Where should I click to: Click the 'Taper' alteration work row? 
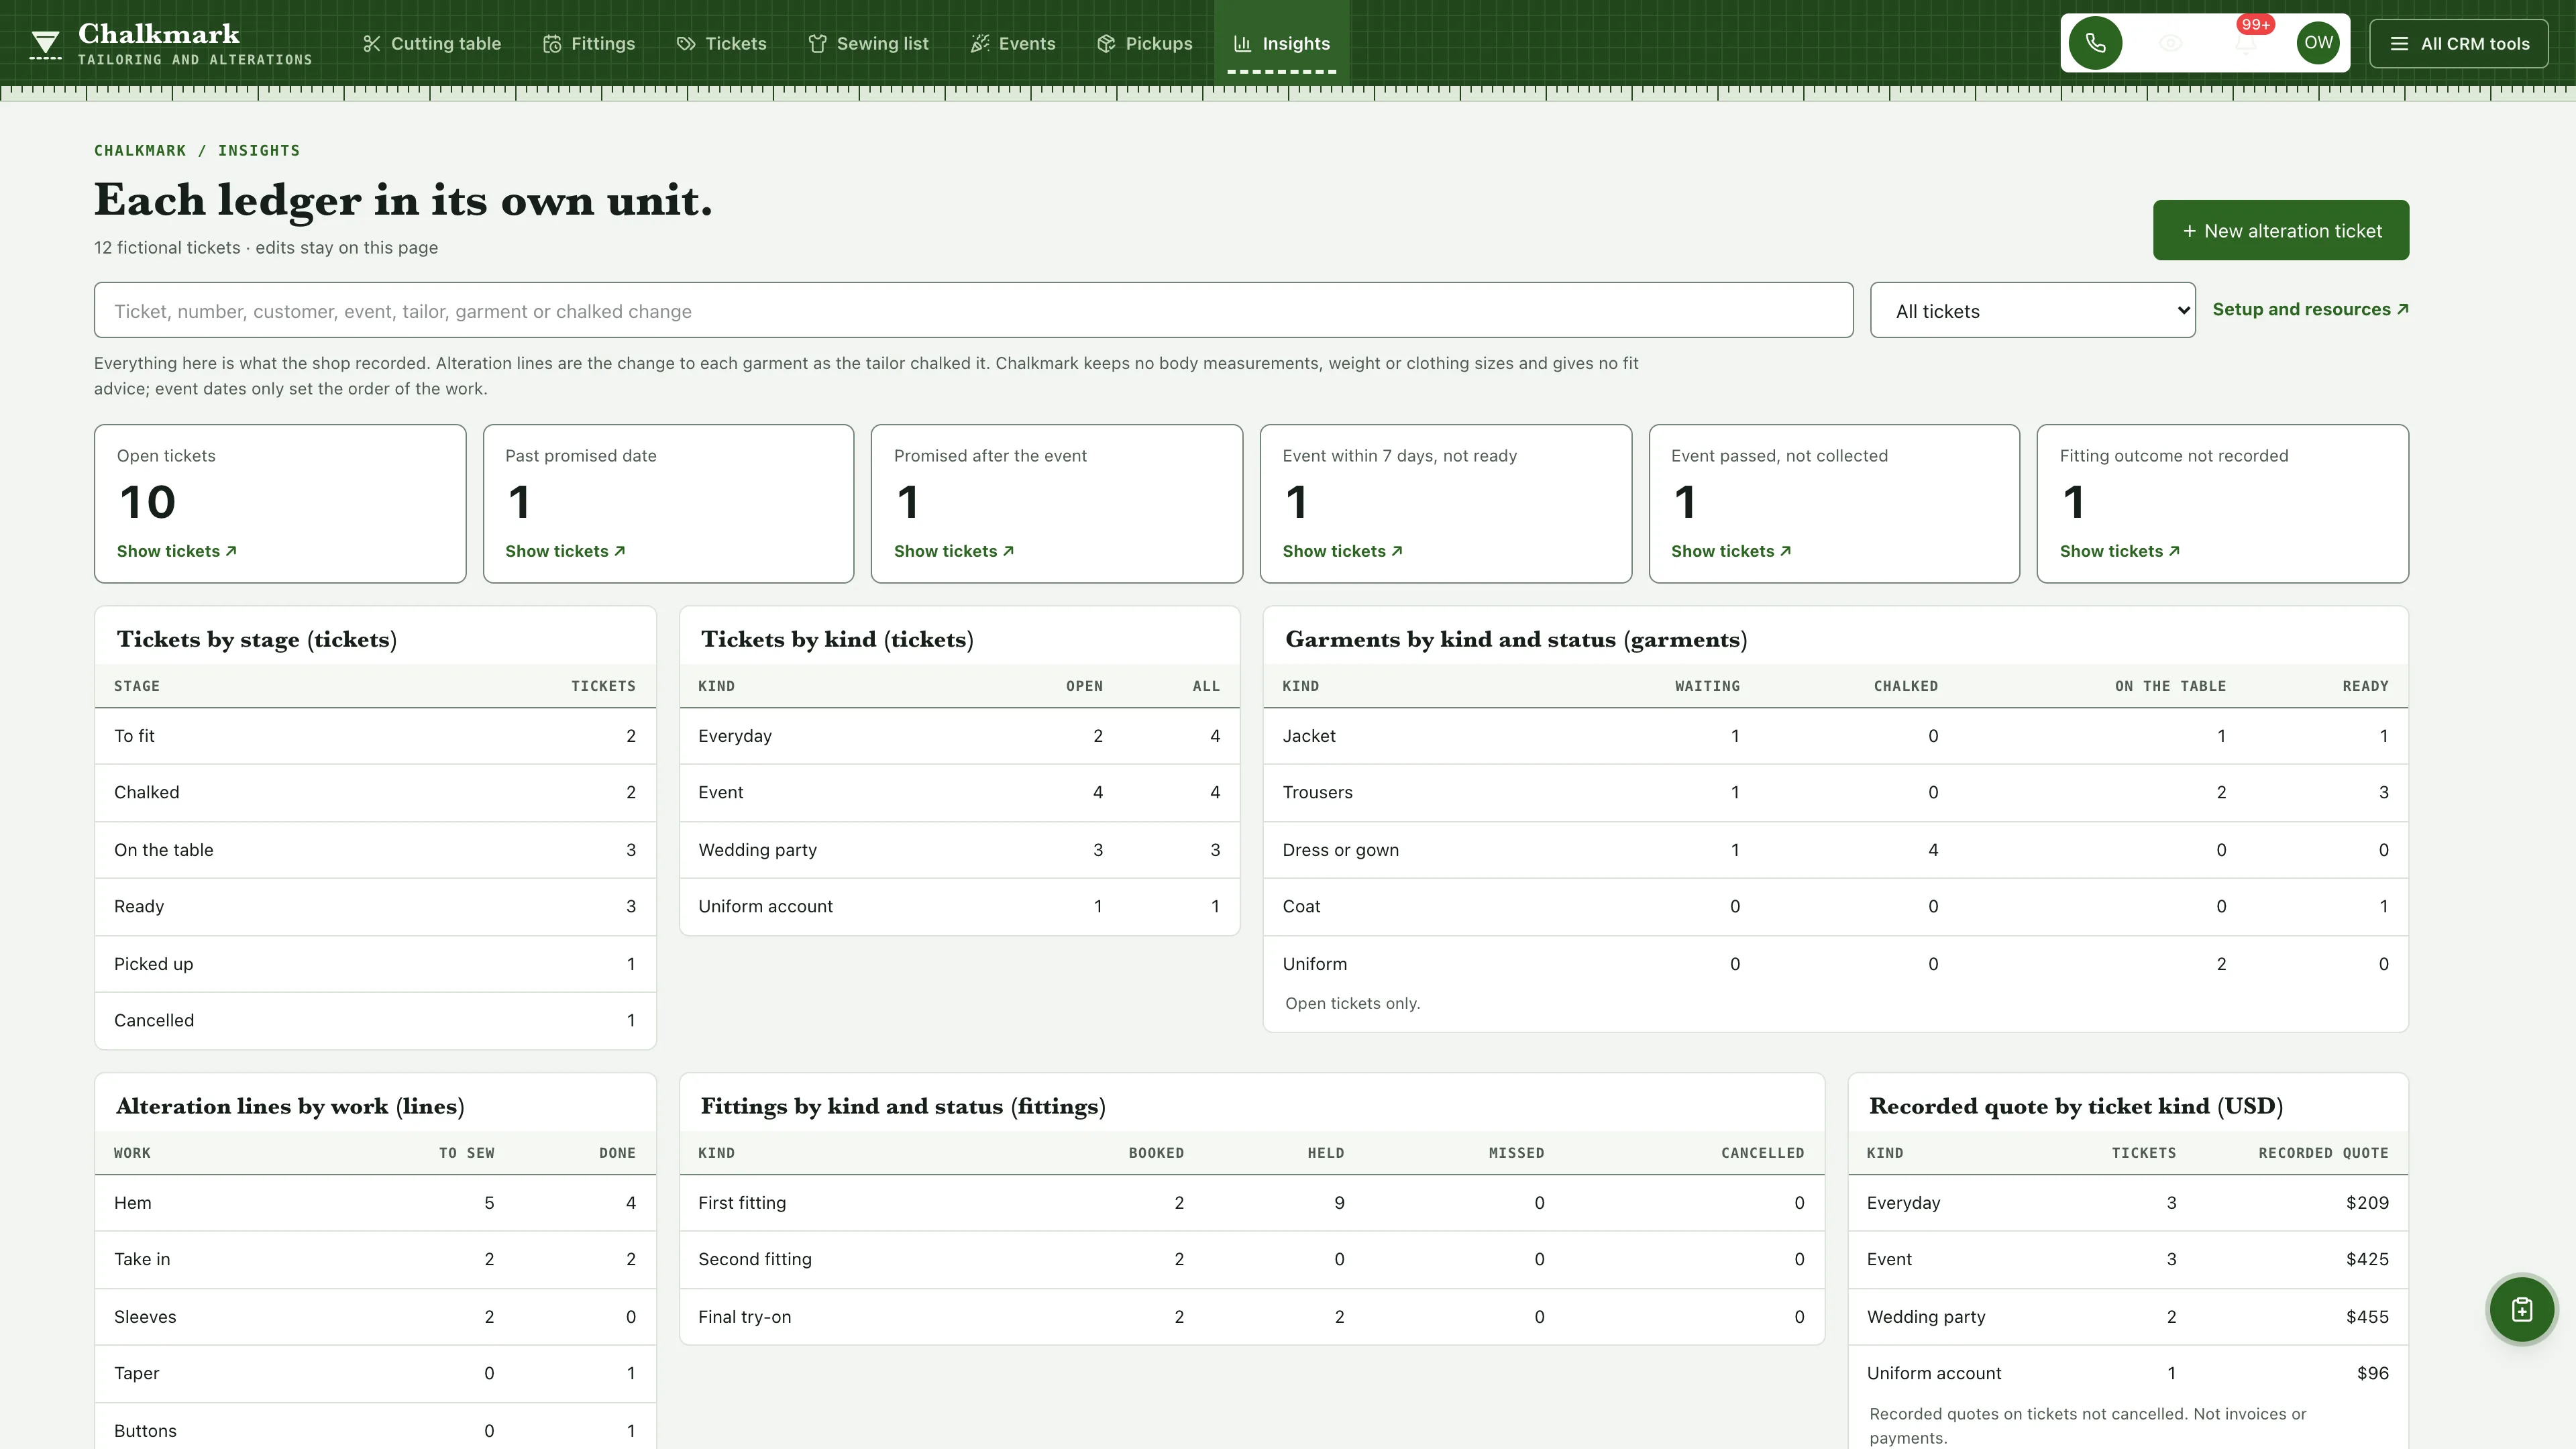tap(375, 1373)
